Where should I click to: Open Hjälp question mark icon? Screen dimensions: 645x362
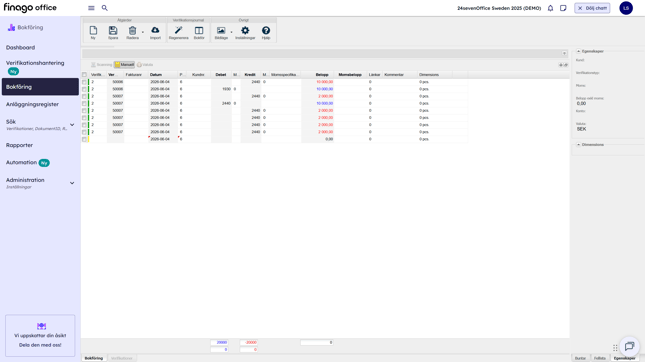click(x=266, y=32)
